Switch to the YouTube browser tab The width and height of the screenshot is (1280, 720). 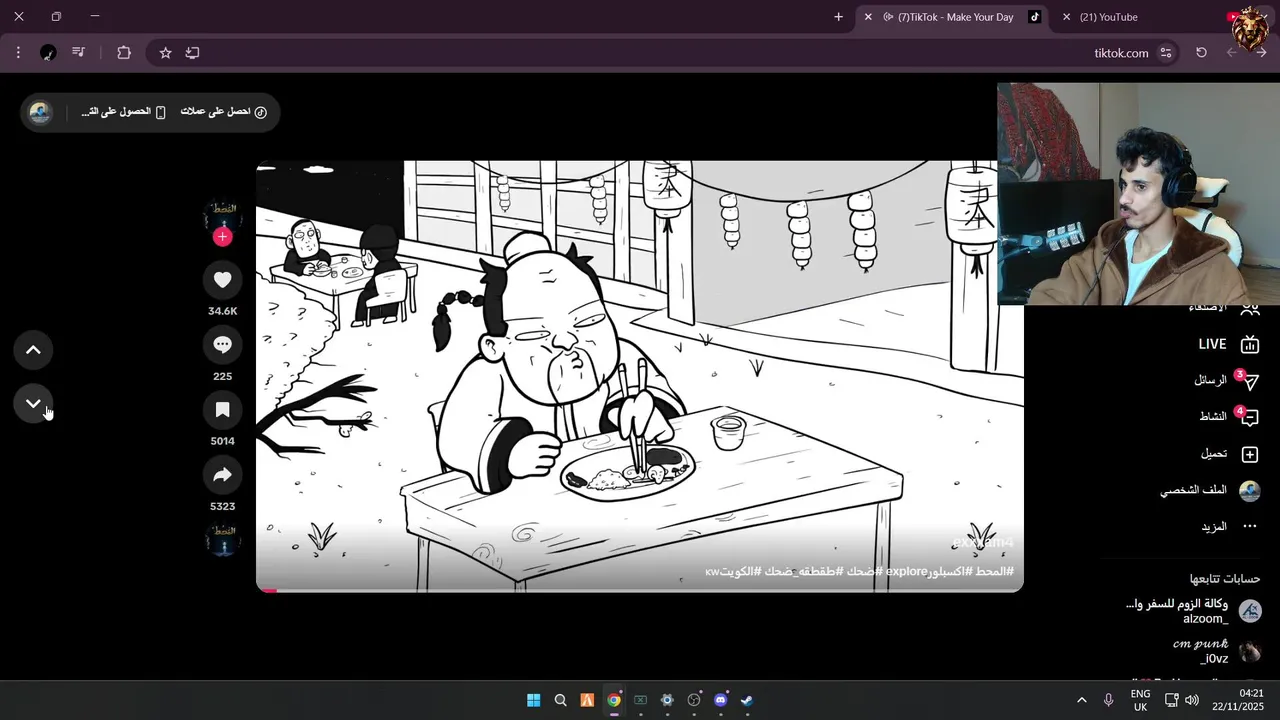pos(1108,17)
